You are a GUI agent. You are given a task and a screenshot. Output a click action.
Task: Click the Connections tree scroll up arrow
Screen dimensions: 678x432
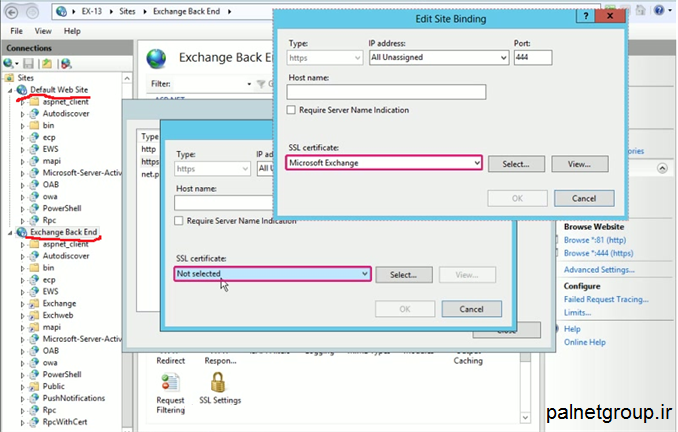(127, 78)
